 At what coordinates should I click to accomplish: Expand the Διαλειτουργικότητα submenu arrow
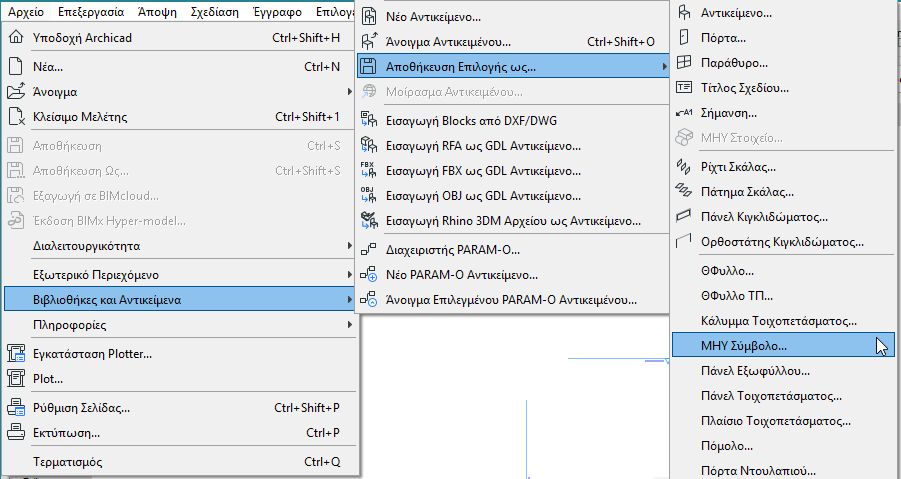349,246
